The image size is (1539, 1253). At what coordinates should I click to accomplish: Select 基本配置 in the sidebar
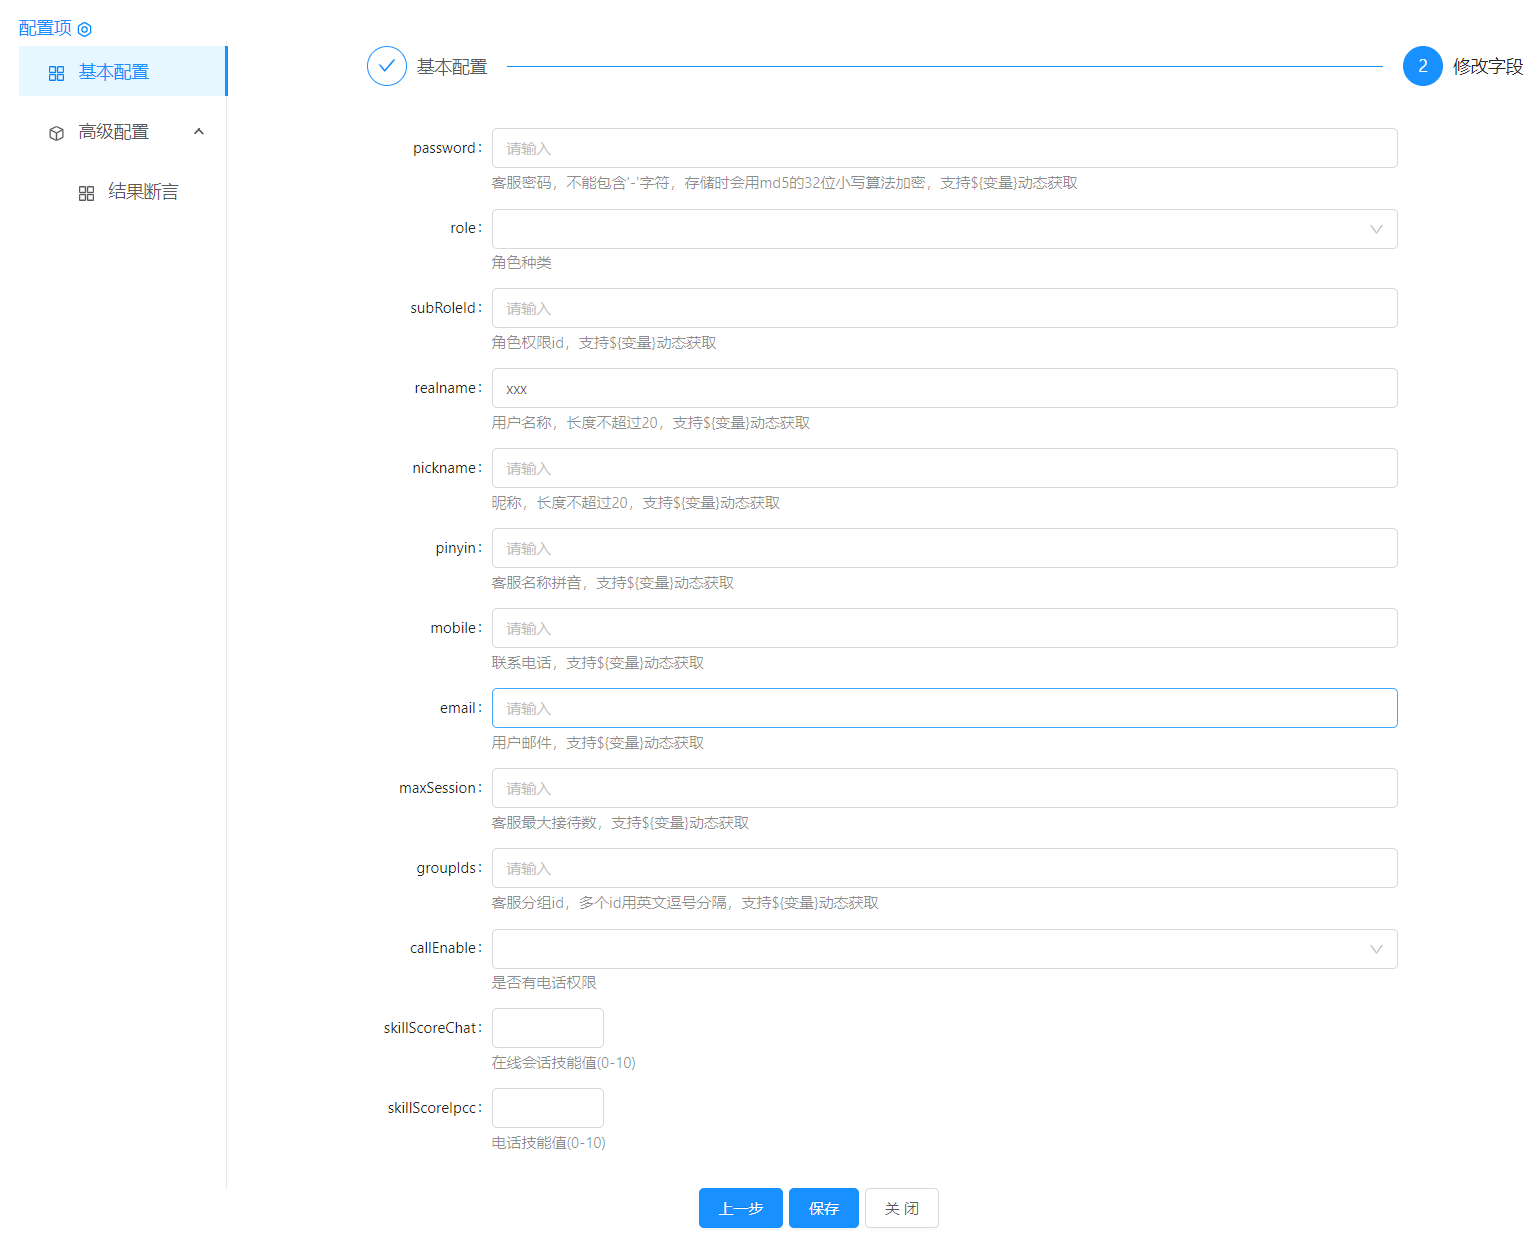[114, 72]
